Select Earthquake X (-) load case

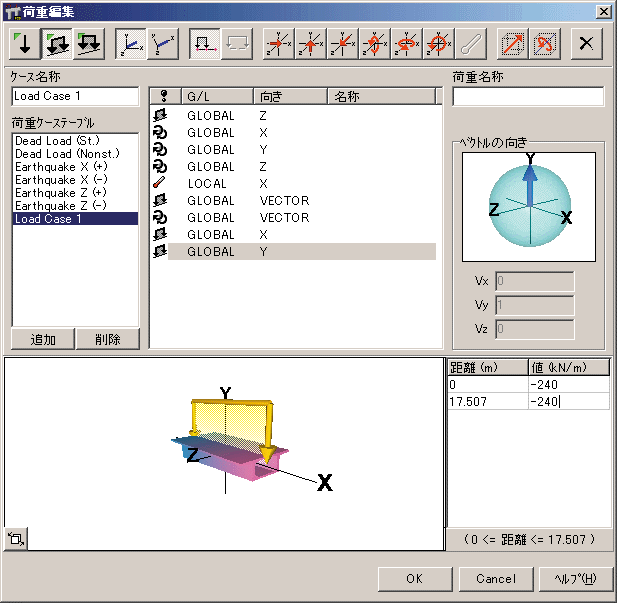coord(76,179)
